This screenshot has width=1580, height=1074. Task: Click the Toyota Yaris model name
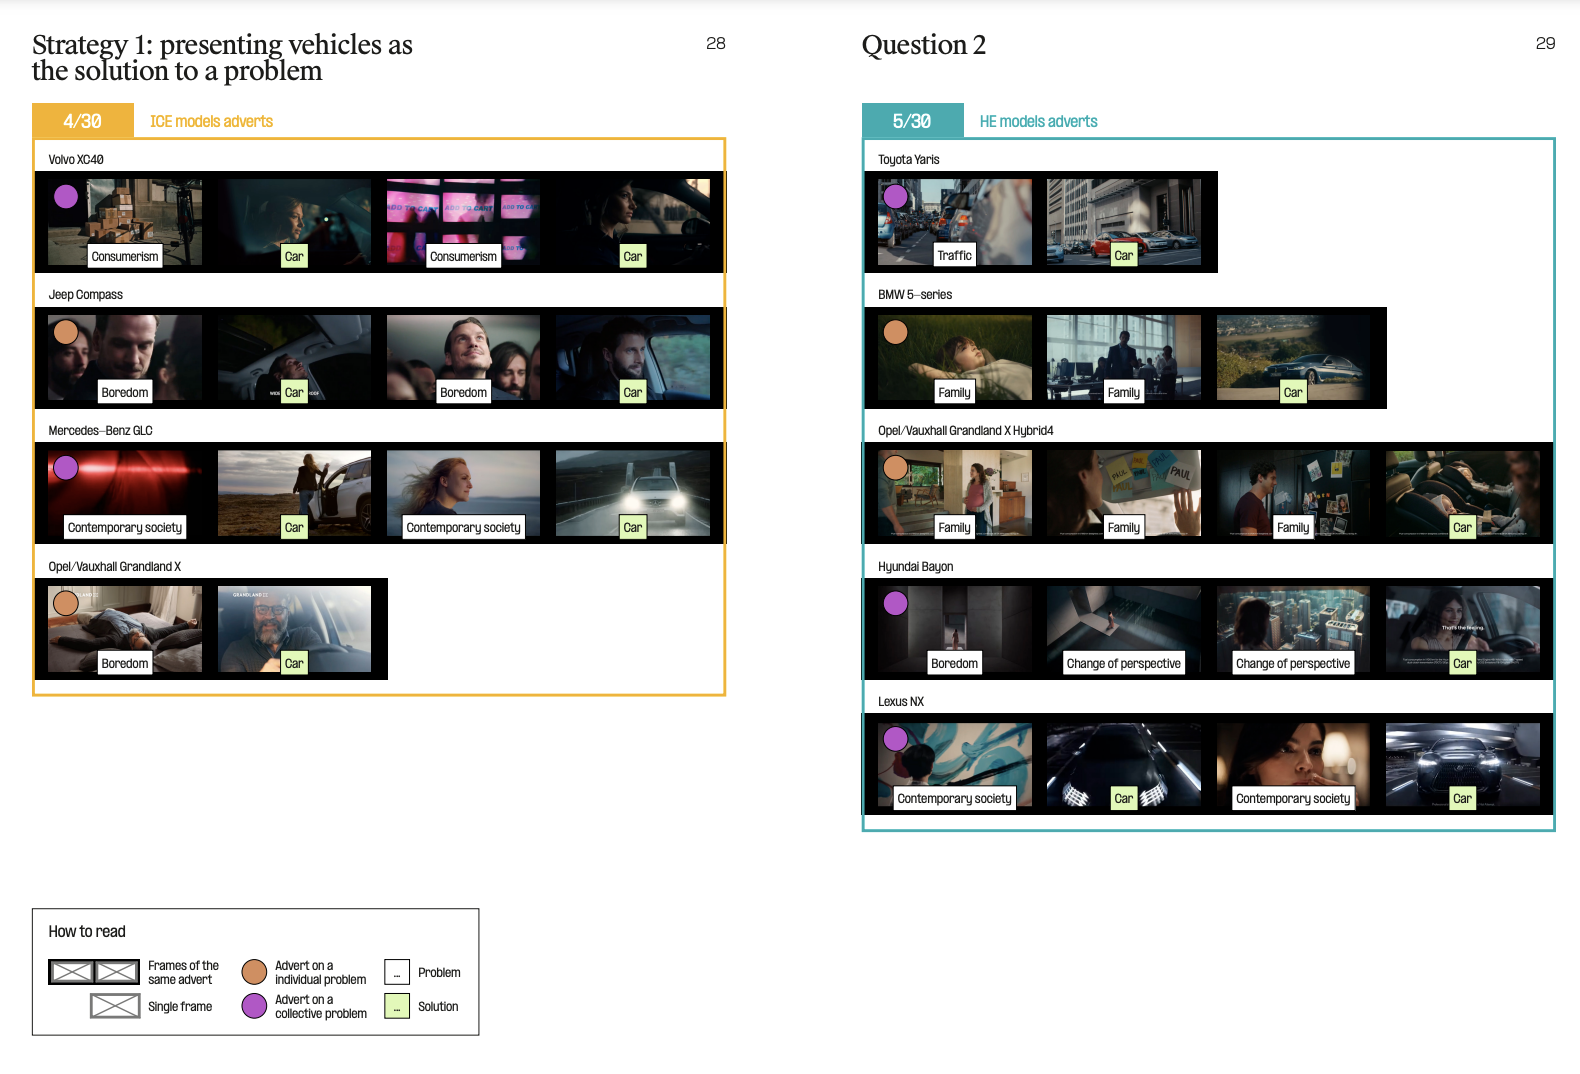click(x=909, y=159)
